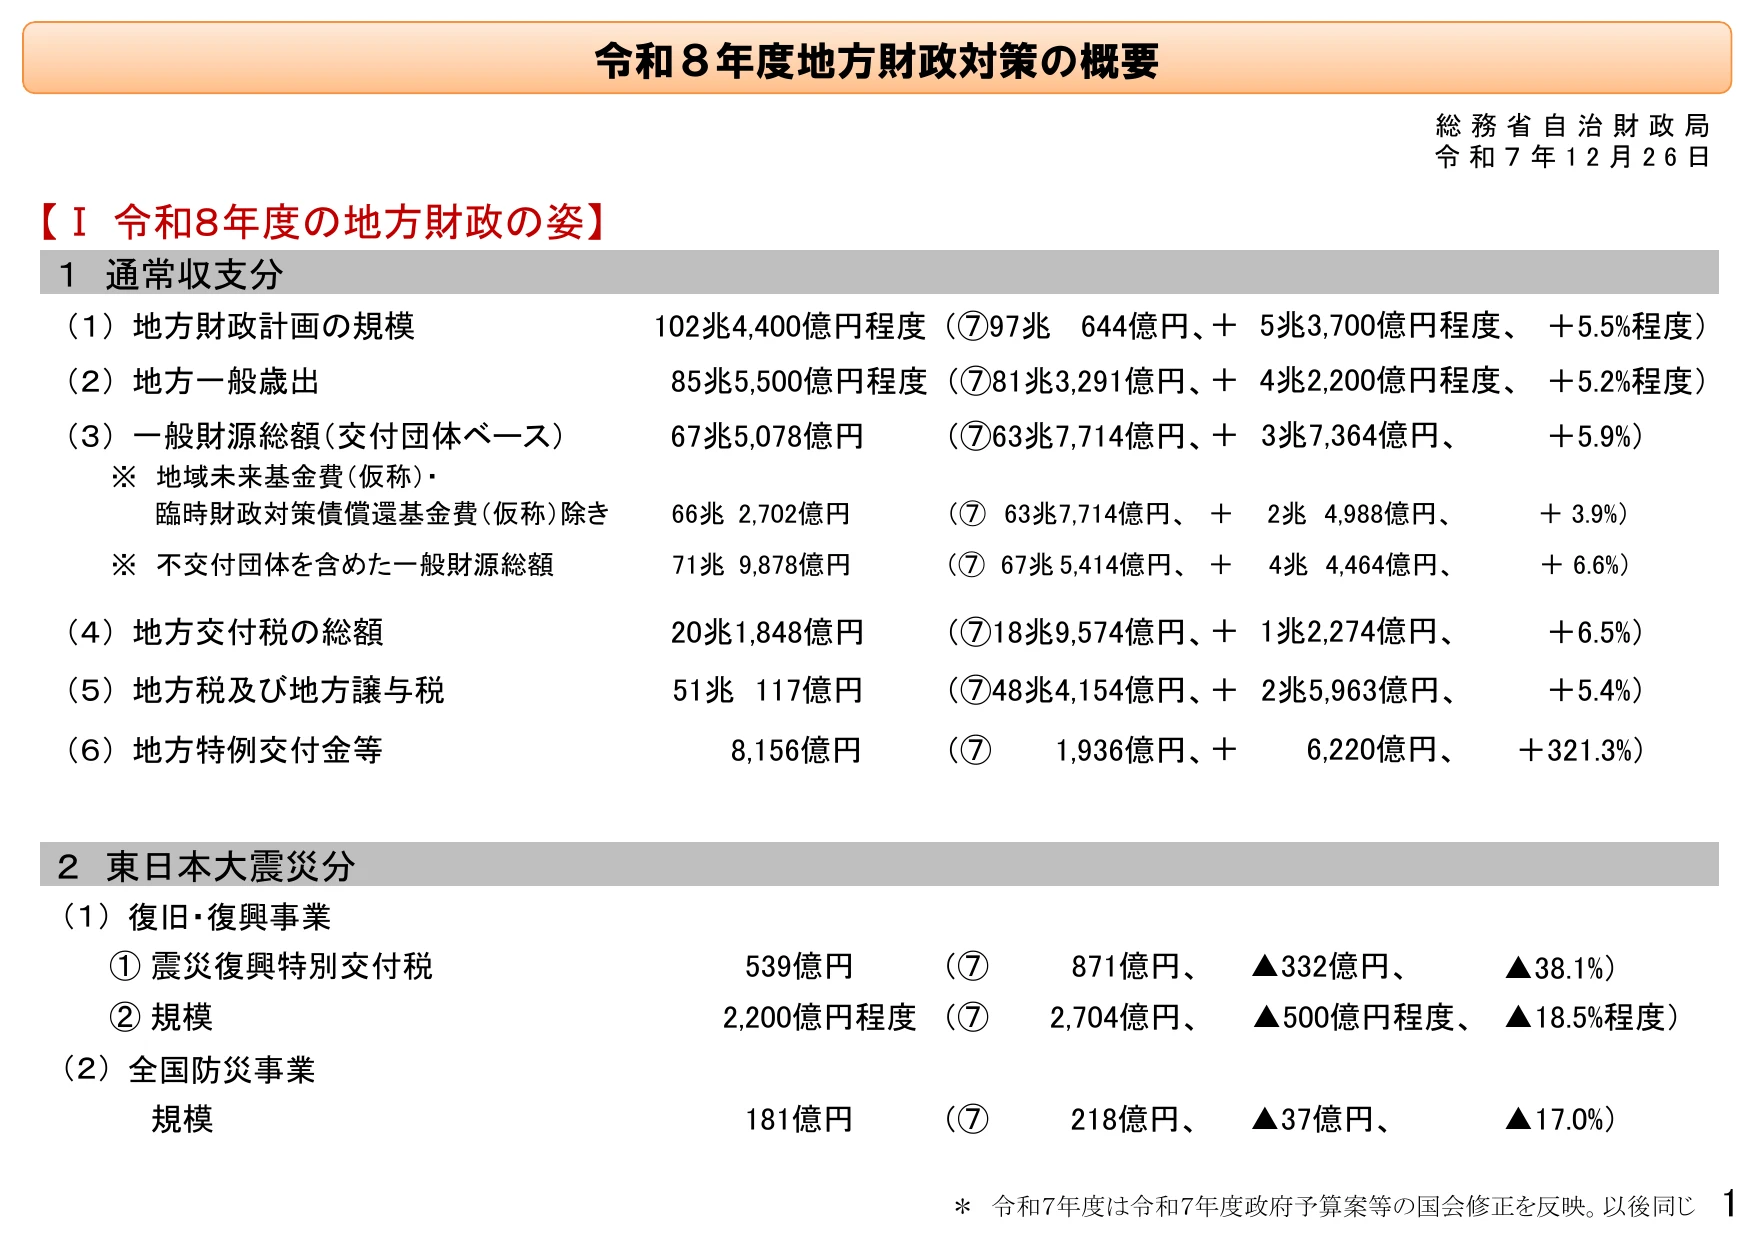Click the note 不交付団体を含めた一般財源総額
Viewport: 1755px width, 1241px height.
tap(355, 565)
